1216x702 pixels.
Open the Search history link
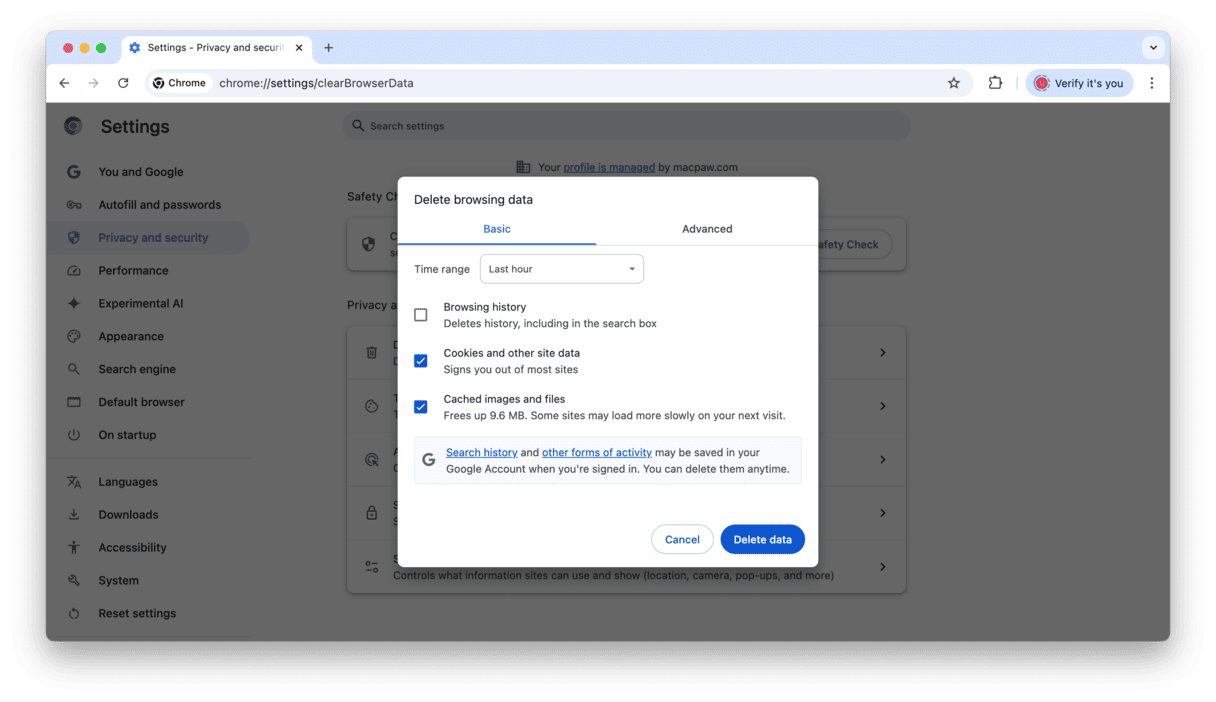[482, 453]
